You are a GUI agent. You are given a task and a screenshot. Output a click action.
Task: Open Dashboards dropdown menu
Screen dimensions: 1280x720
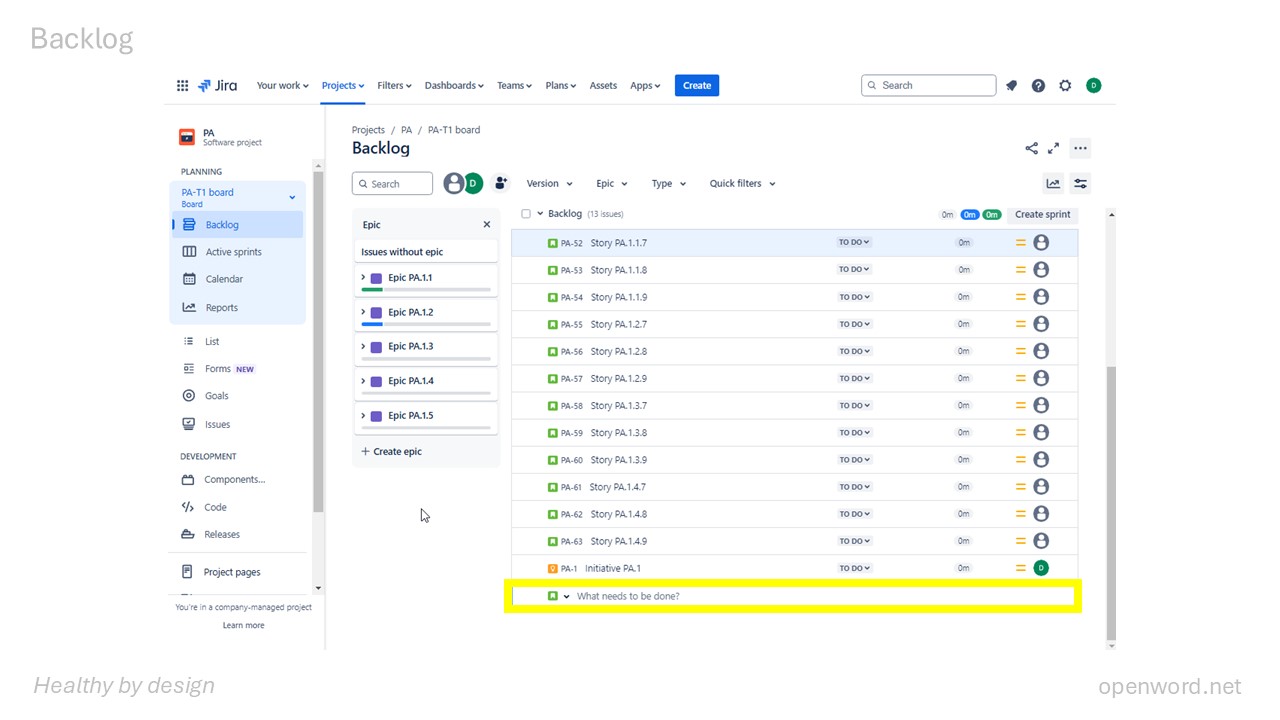pyautogui.click(x=454, y=86)
